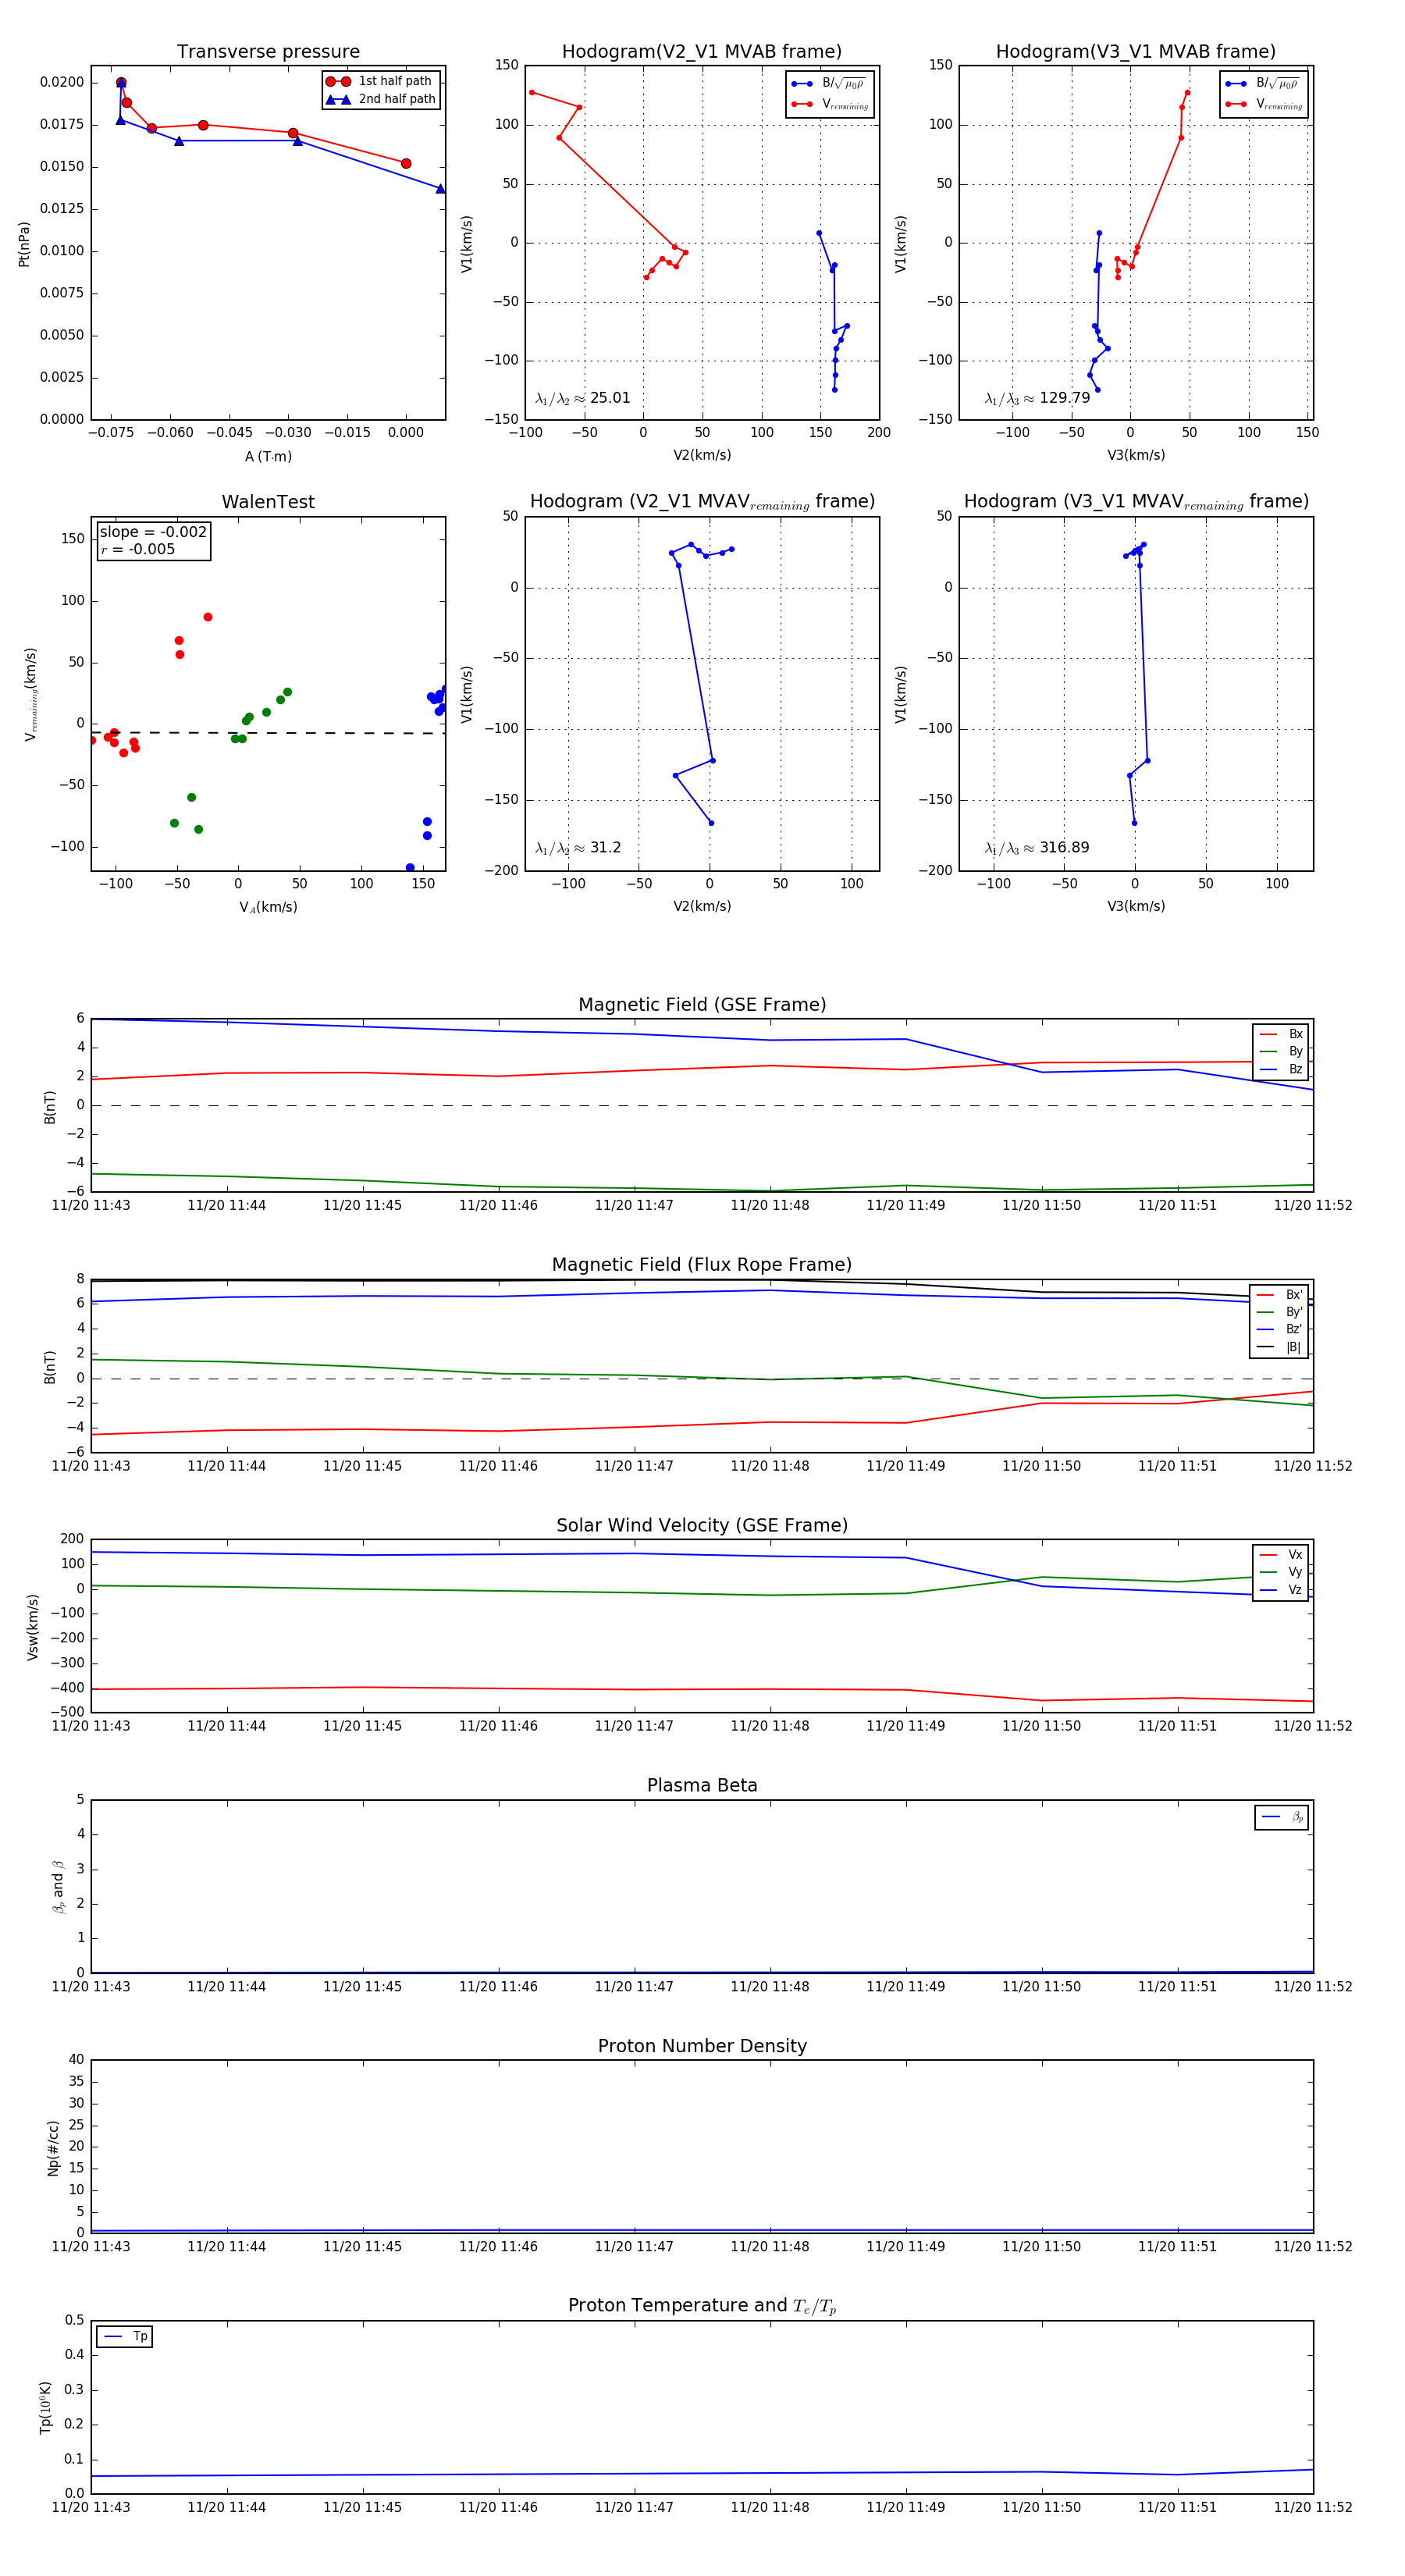Screen dimensions: 1405x2576
Task: Click the "A (T·m)" x-axis label
Action: pos(268,456)
